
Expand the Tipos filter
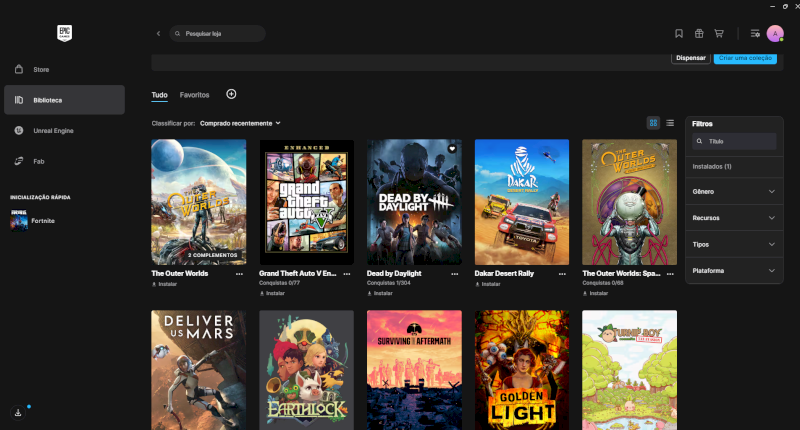point(734,244)
